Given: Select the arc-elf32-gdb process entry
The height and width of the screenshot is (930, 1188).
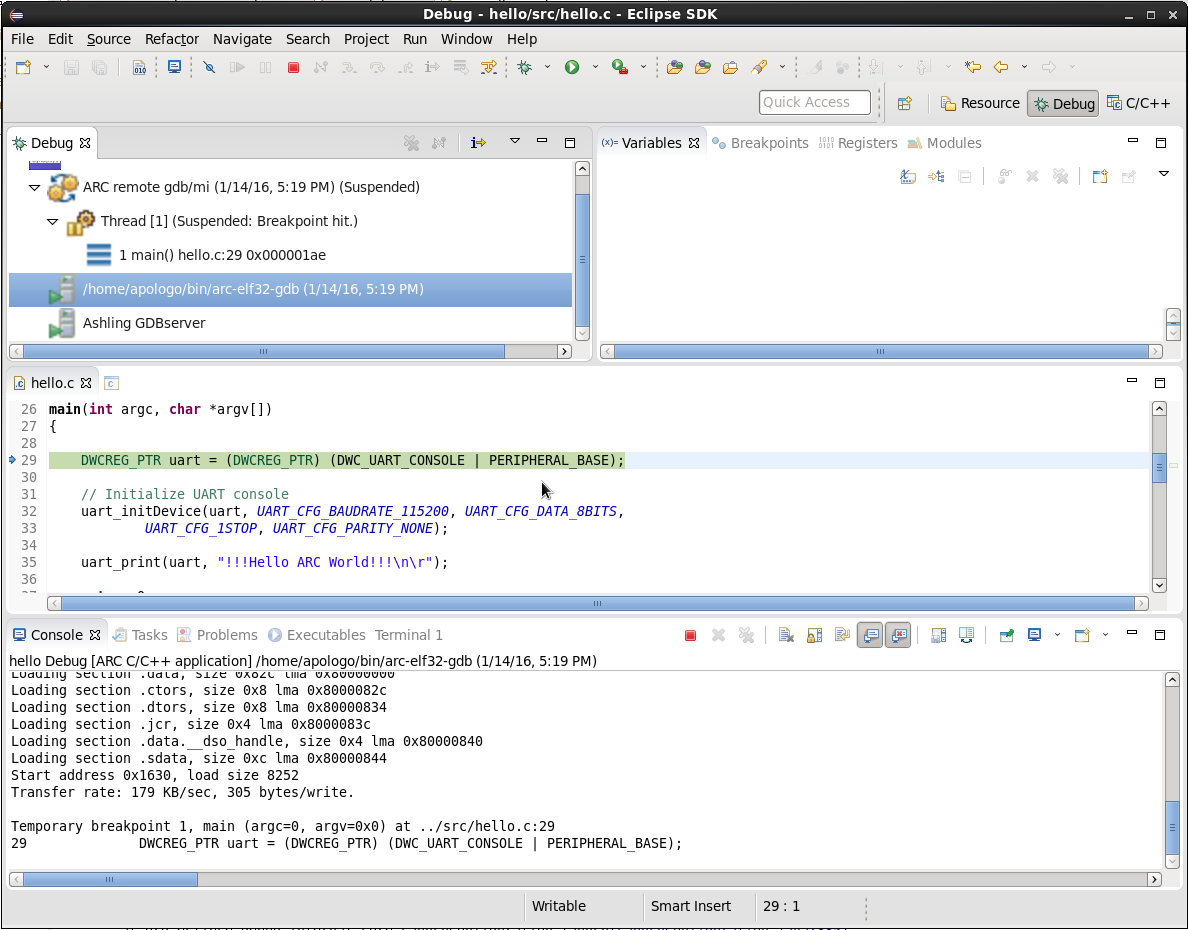Looking at the screenshot, I should pos(290,290).
